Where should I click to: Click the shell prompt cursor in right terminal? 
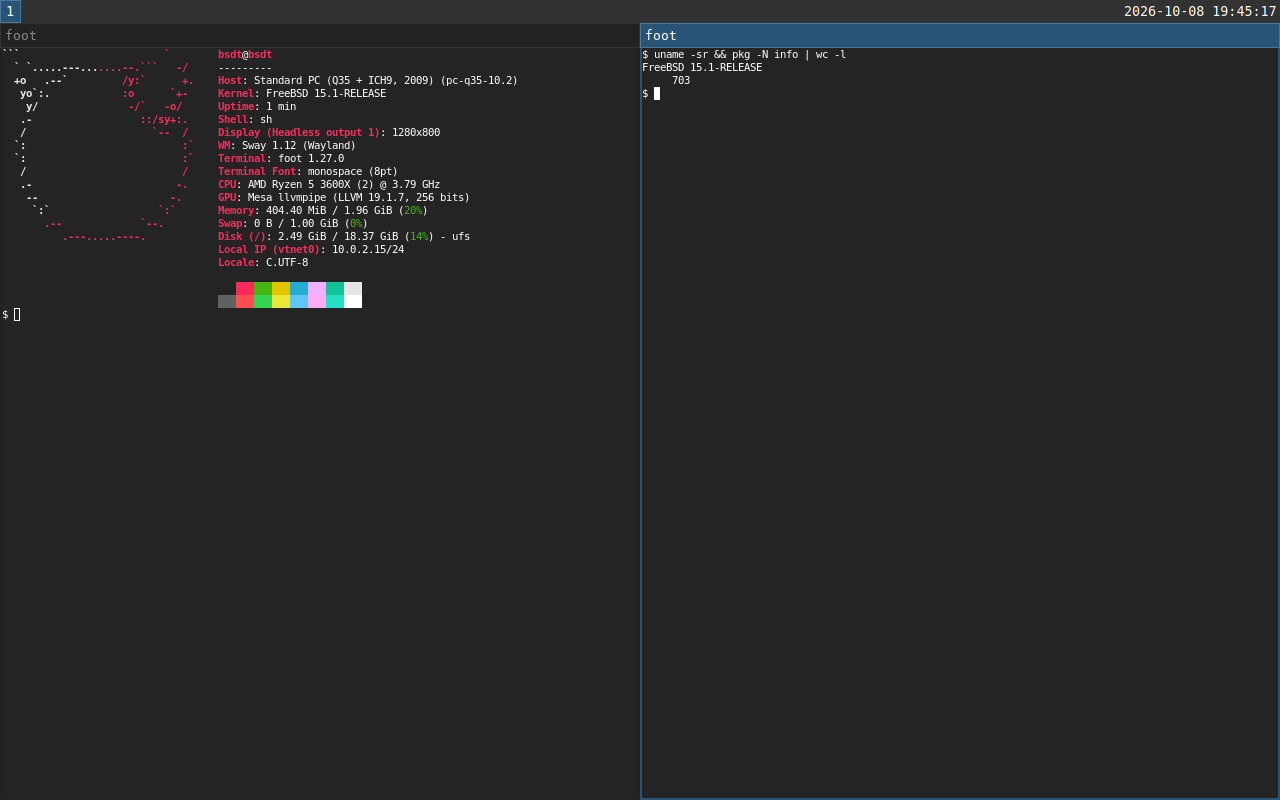coord(657,94)
